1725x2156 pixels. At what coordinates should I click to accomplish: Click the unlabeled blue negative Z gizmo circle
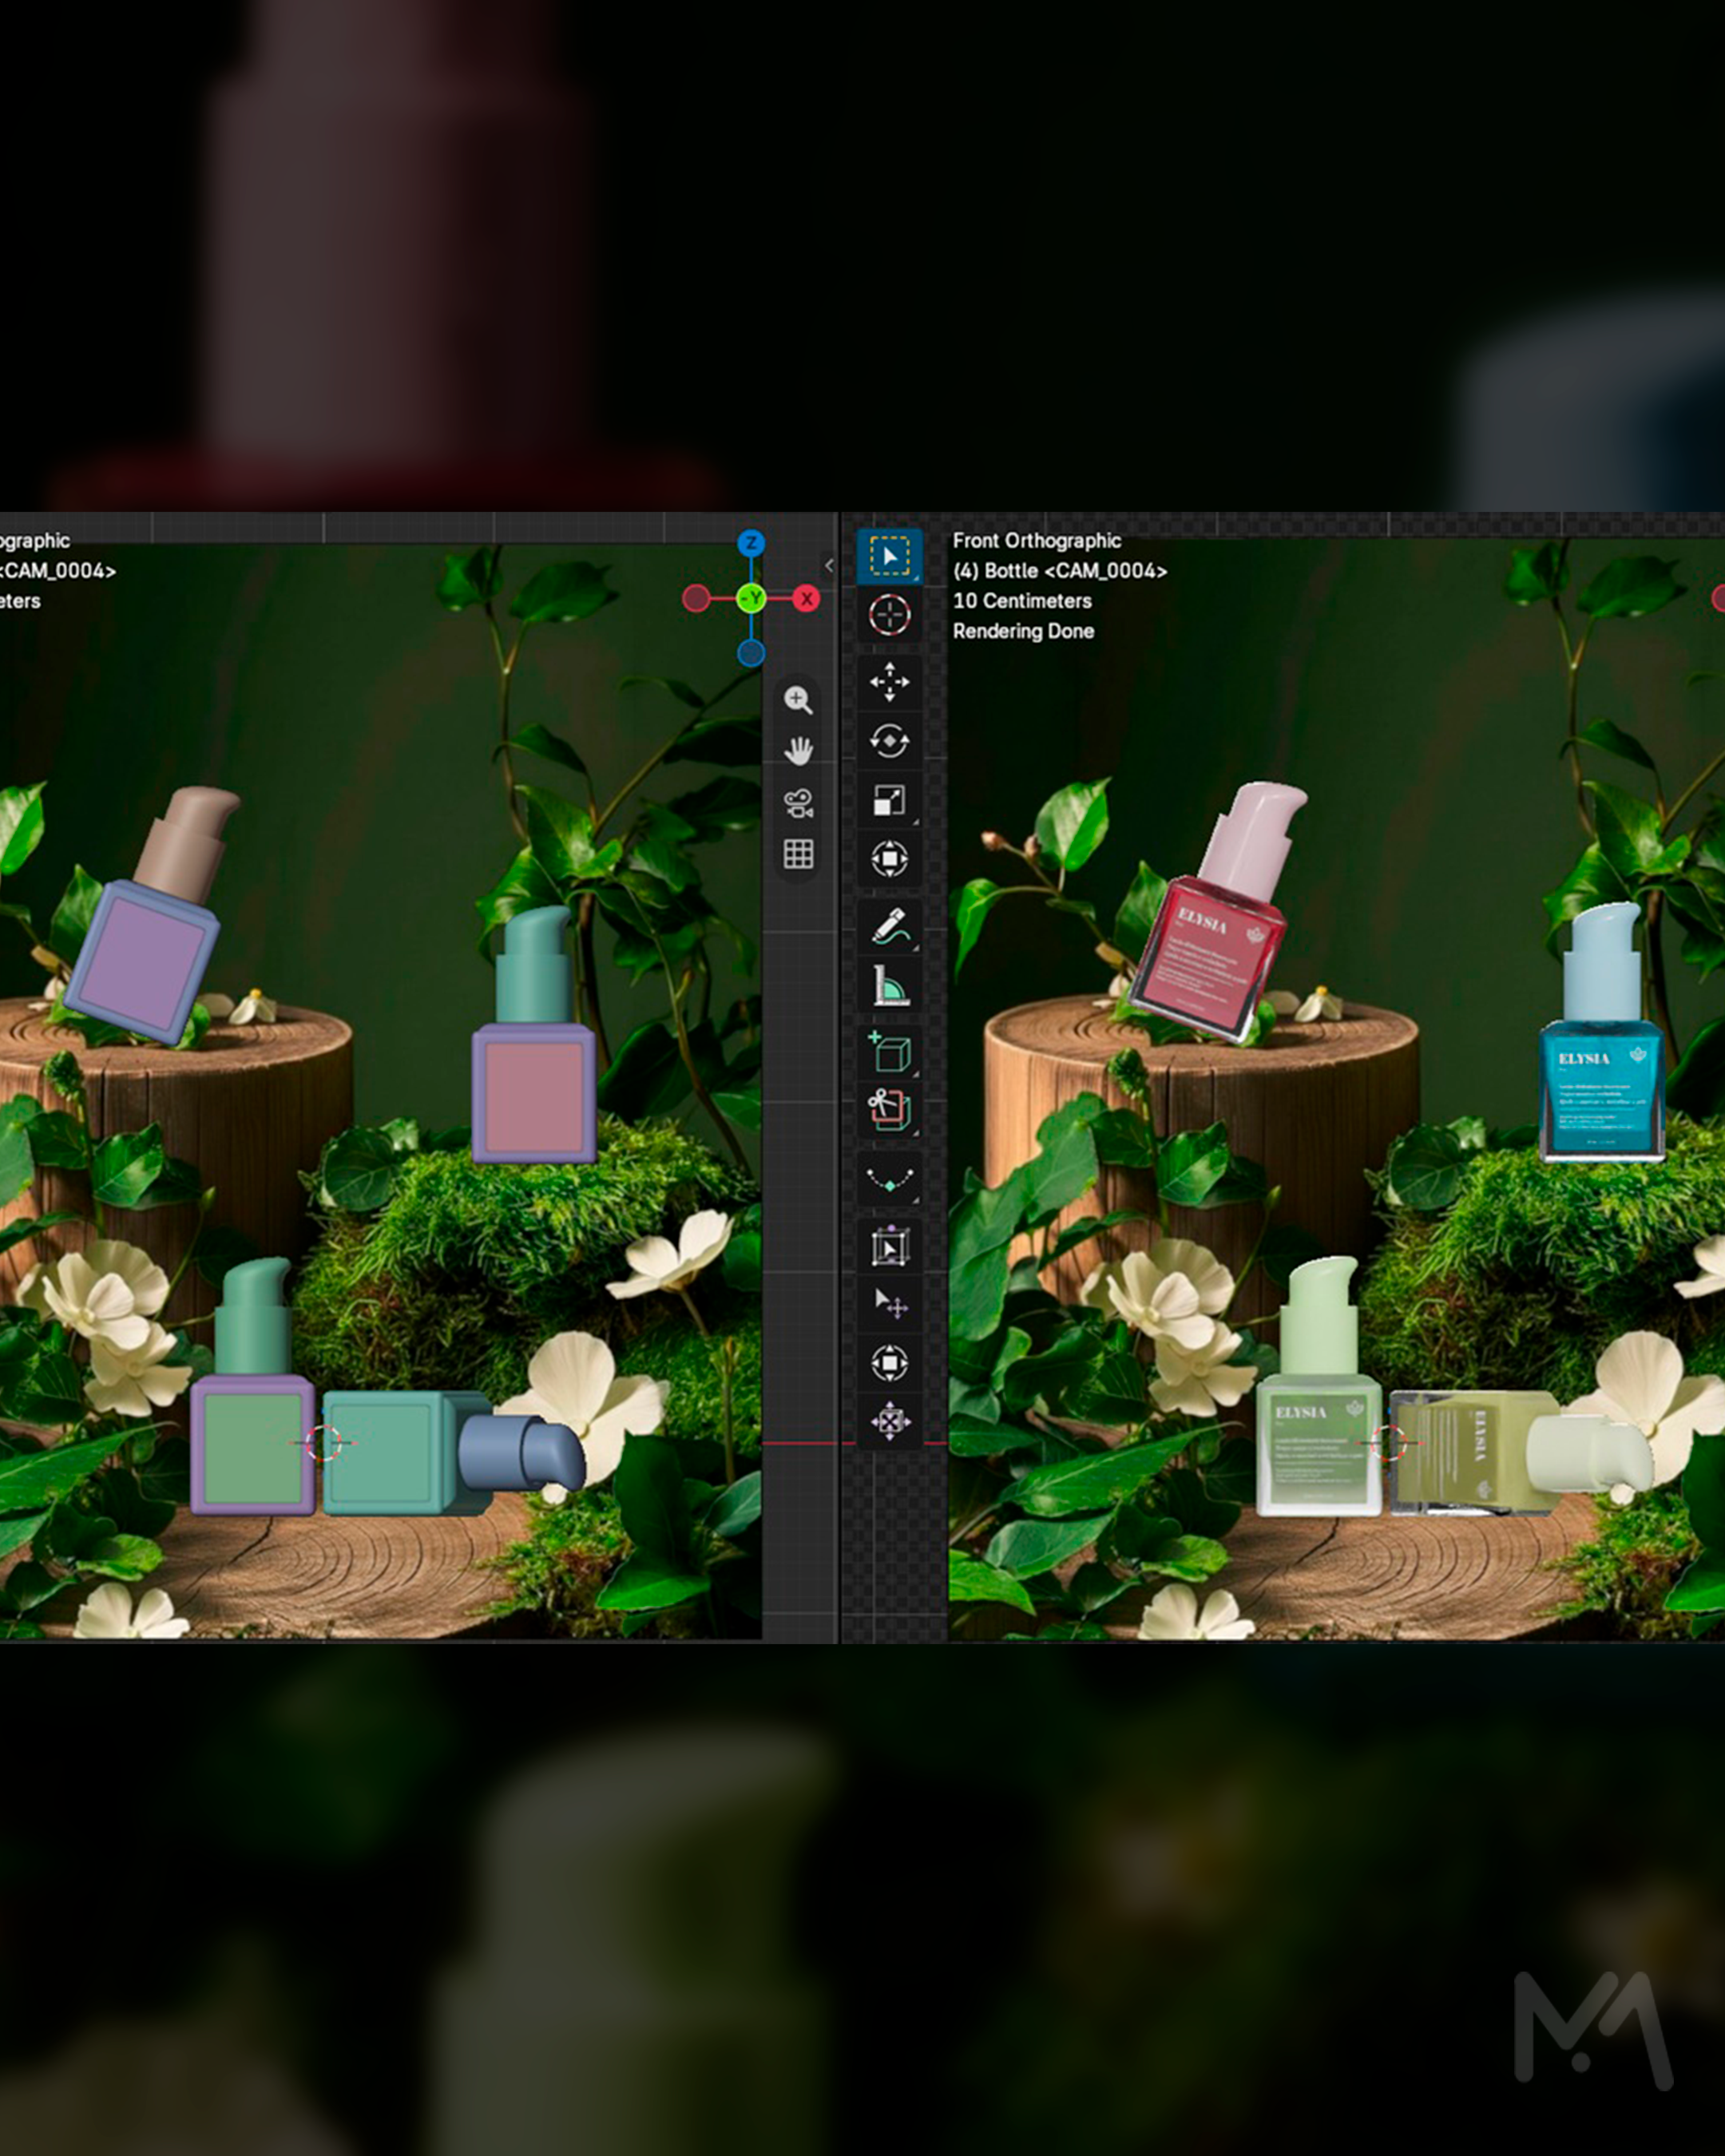pos(751,654)
